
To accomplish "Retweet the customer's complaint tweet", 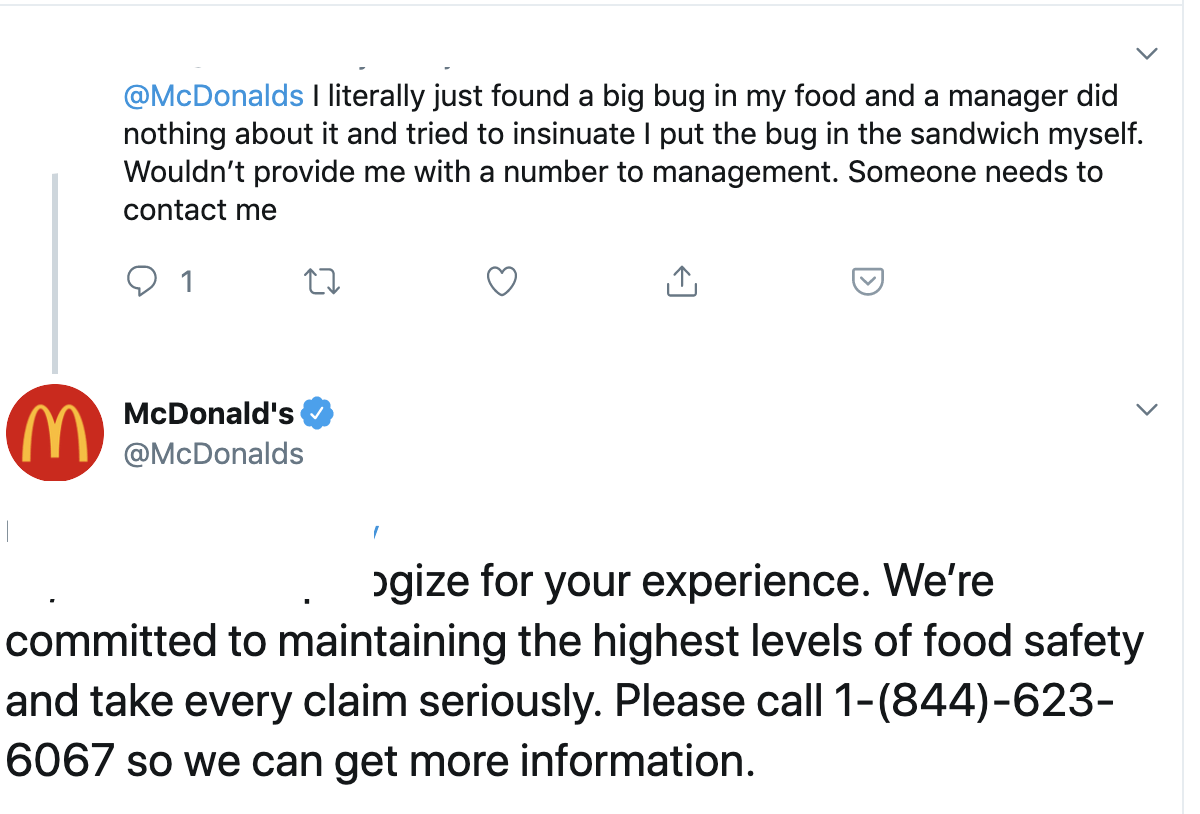I will (x=322, y=283).
